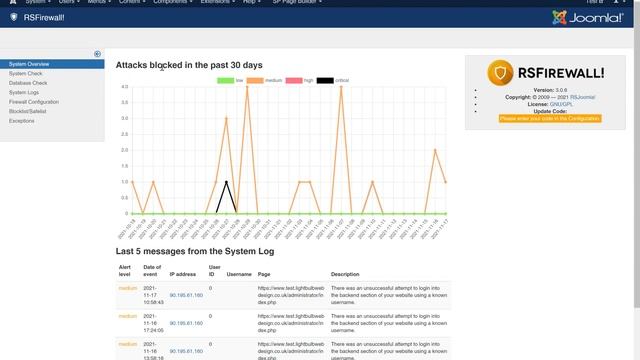
Task: Toggle the red high series in chart legend
Action: pos(300,80)
